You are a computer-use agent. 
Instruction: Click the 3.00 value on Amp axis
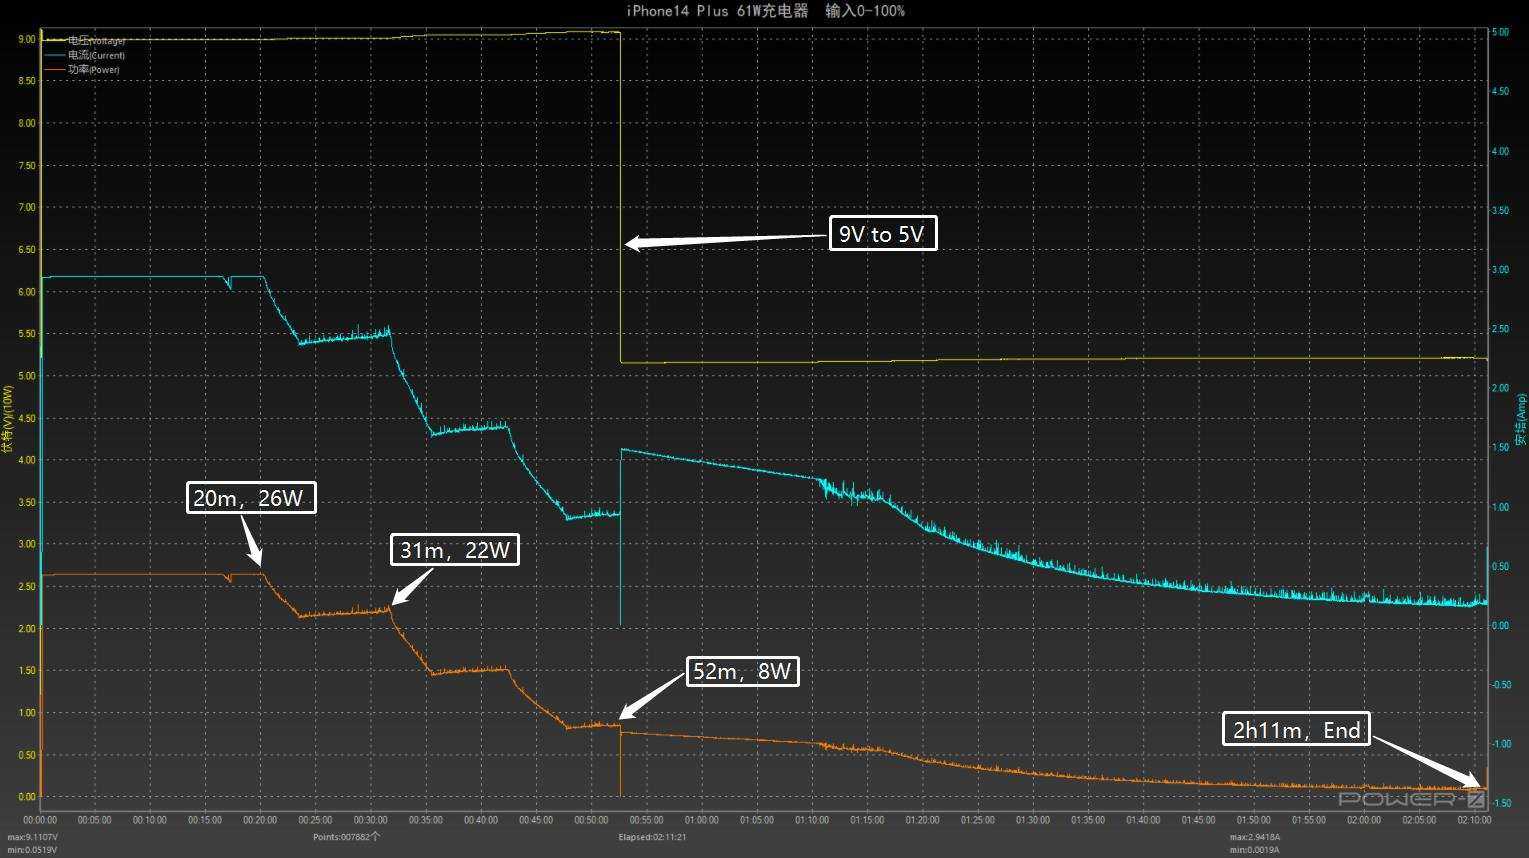pyautogui.click(x=1500, y=270)
